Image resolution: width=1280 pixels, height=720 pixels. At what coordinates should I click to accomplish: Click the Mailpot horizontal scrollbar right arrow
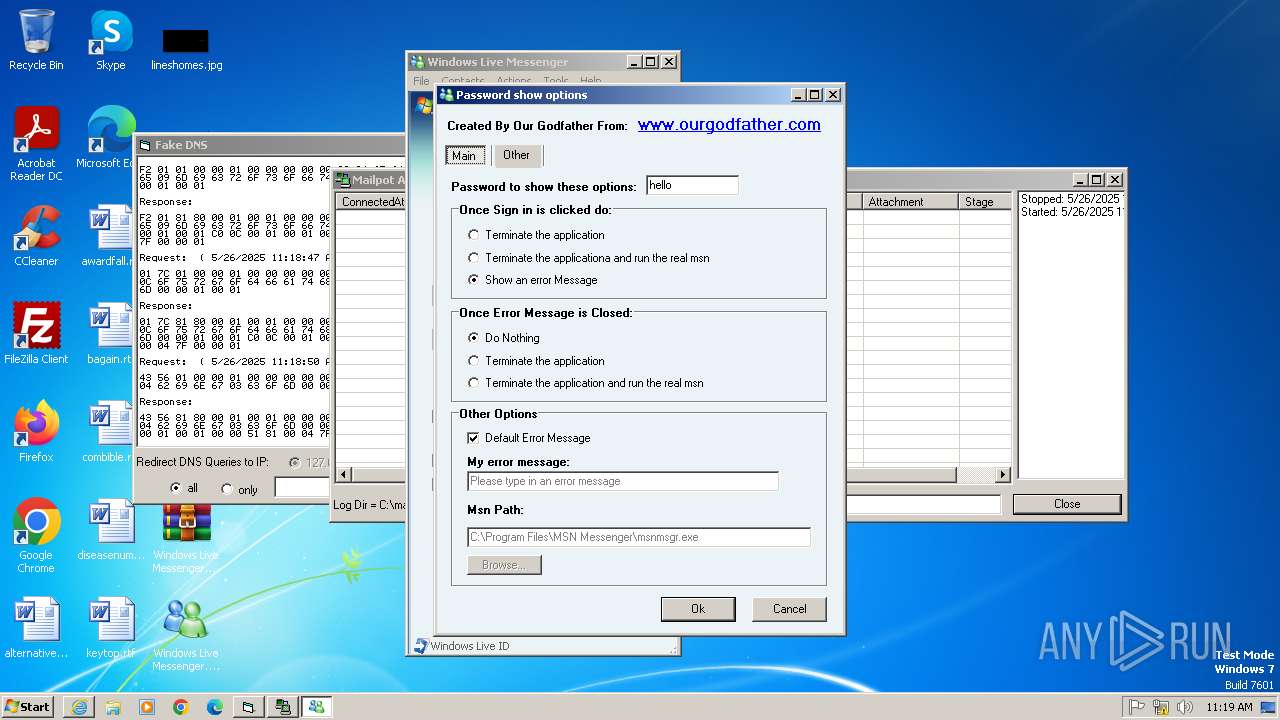point(1003,475)
